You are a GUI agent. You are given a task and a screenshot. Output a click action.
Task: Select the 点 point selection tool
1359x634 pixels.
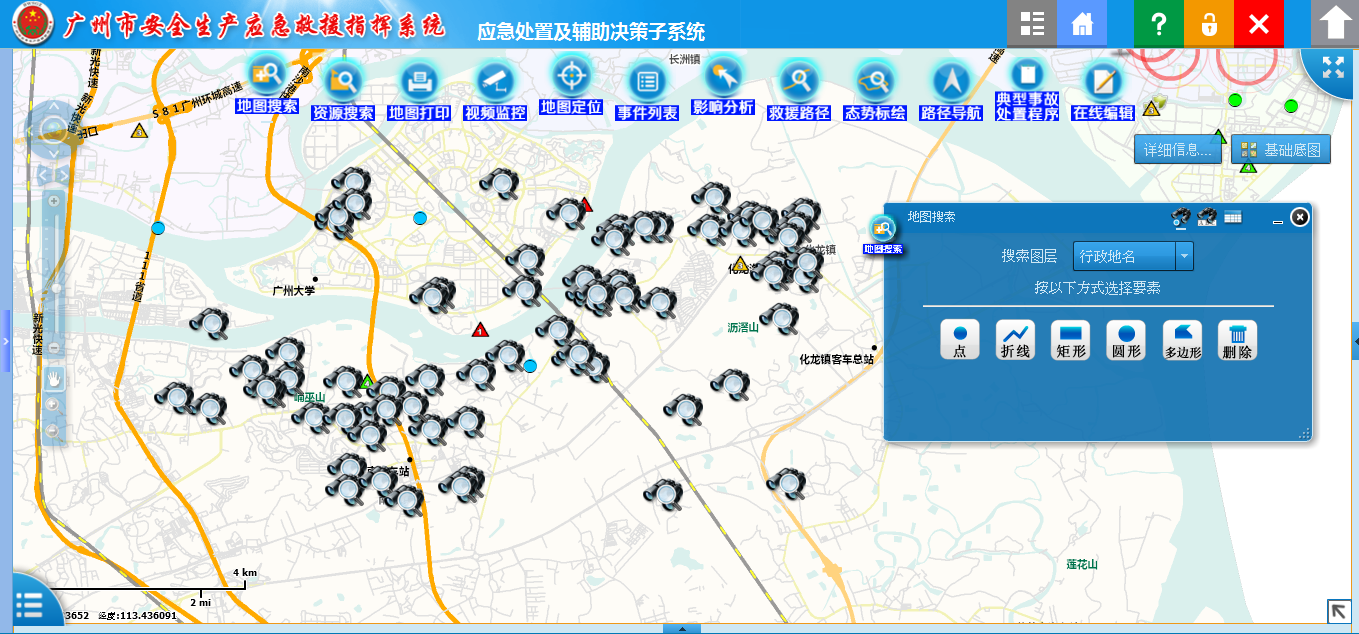[960, 340]
